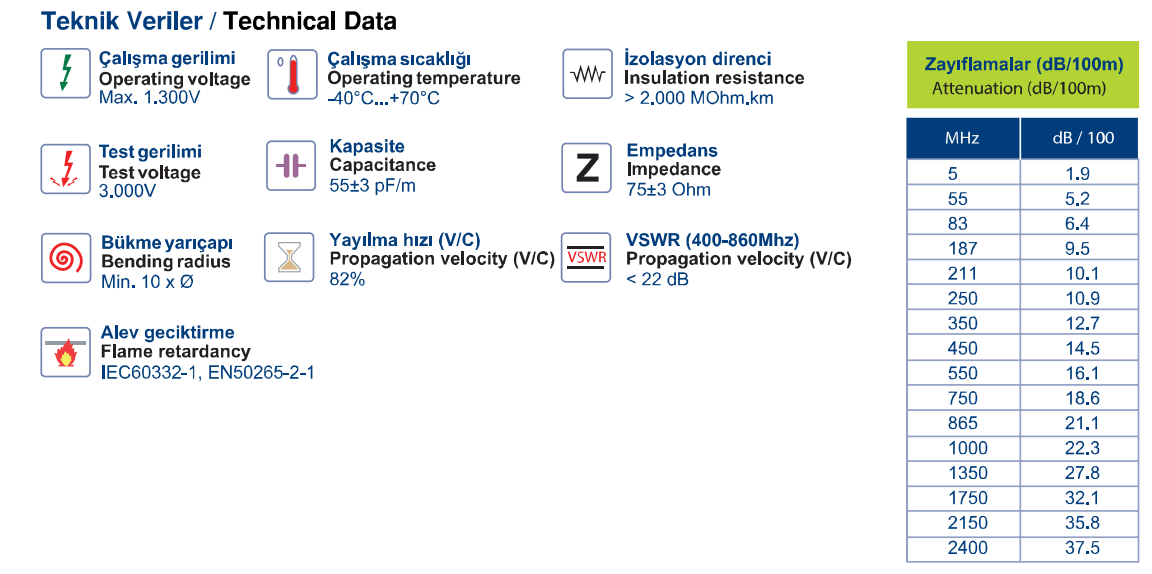Click the IEC60332-1, EN50265-2-1 standard text
This screenshot has width=1152, height=574.
tap(208, 373)
